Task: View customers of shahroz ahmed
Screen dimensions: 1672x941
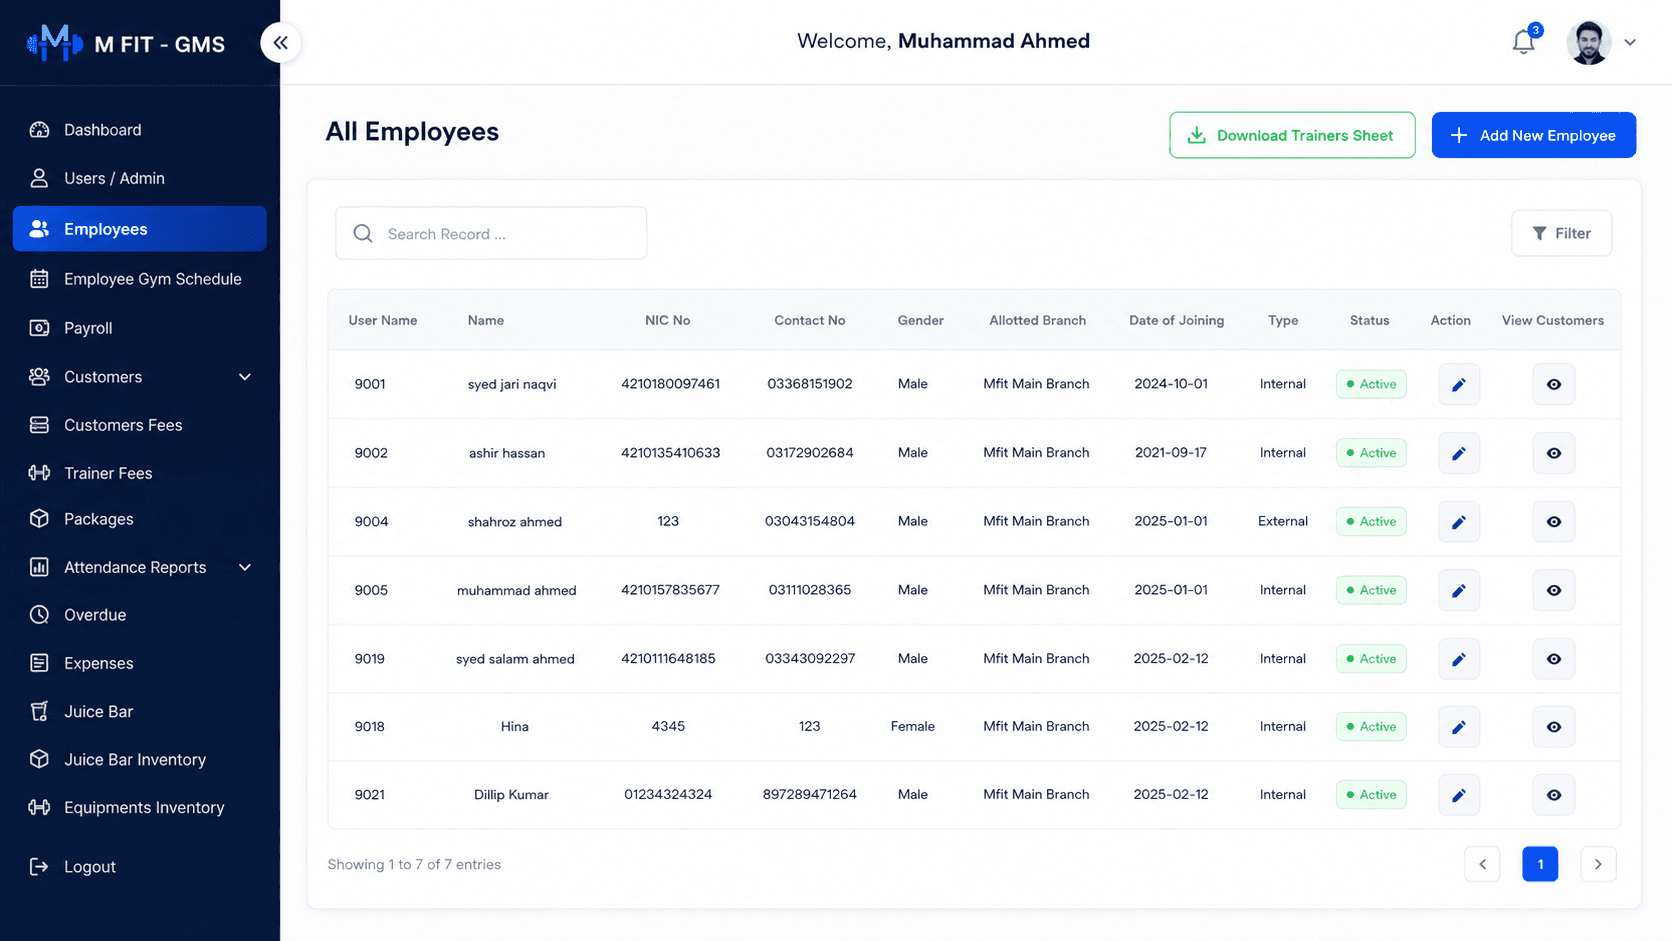Action: (x=1554, y=522)
